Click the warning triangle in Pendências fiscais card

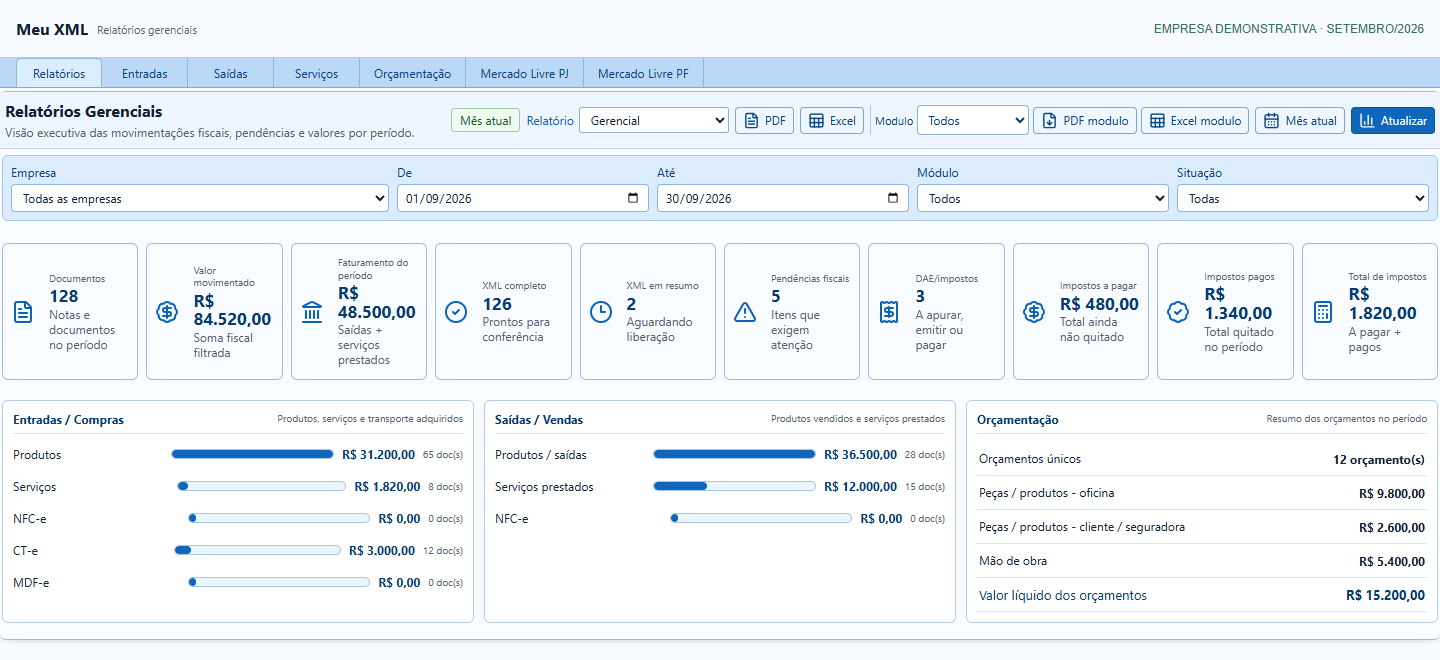pos(745,312)
